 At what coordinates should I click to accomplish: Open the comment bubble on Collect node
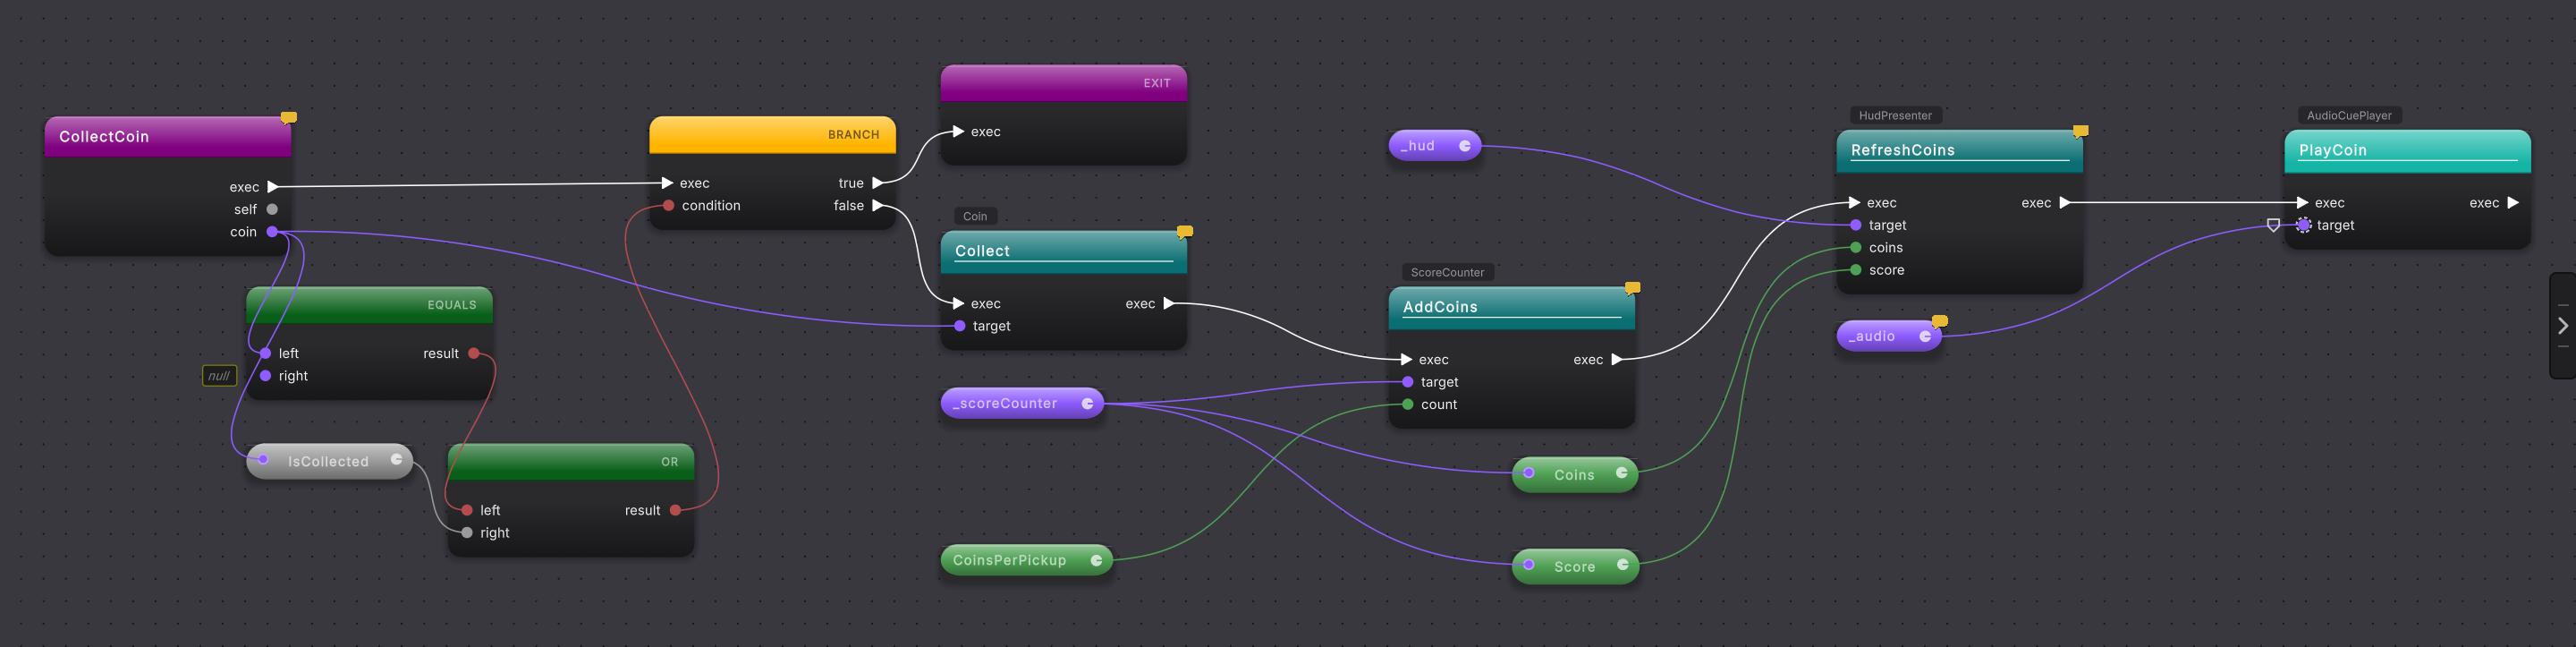pyautogui.click(x=1185, y=232)
